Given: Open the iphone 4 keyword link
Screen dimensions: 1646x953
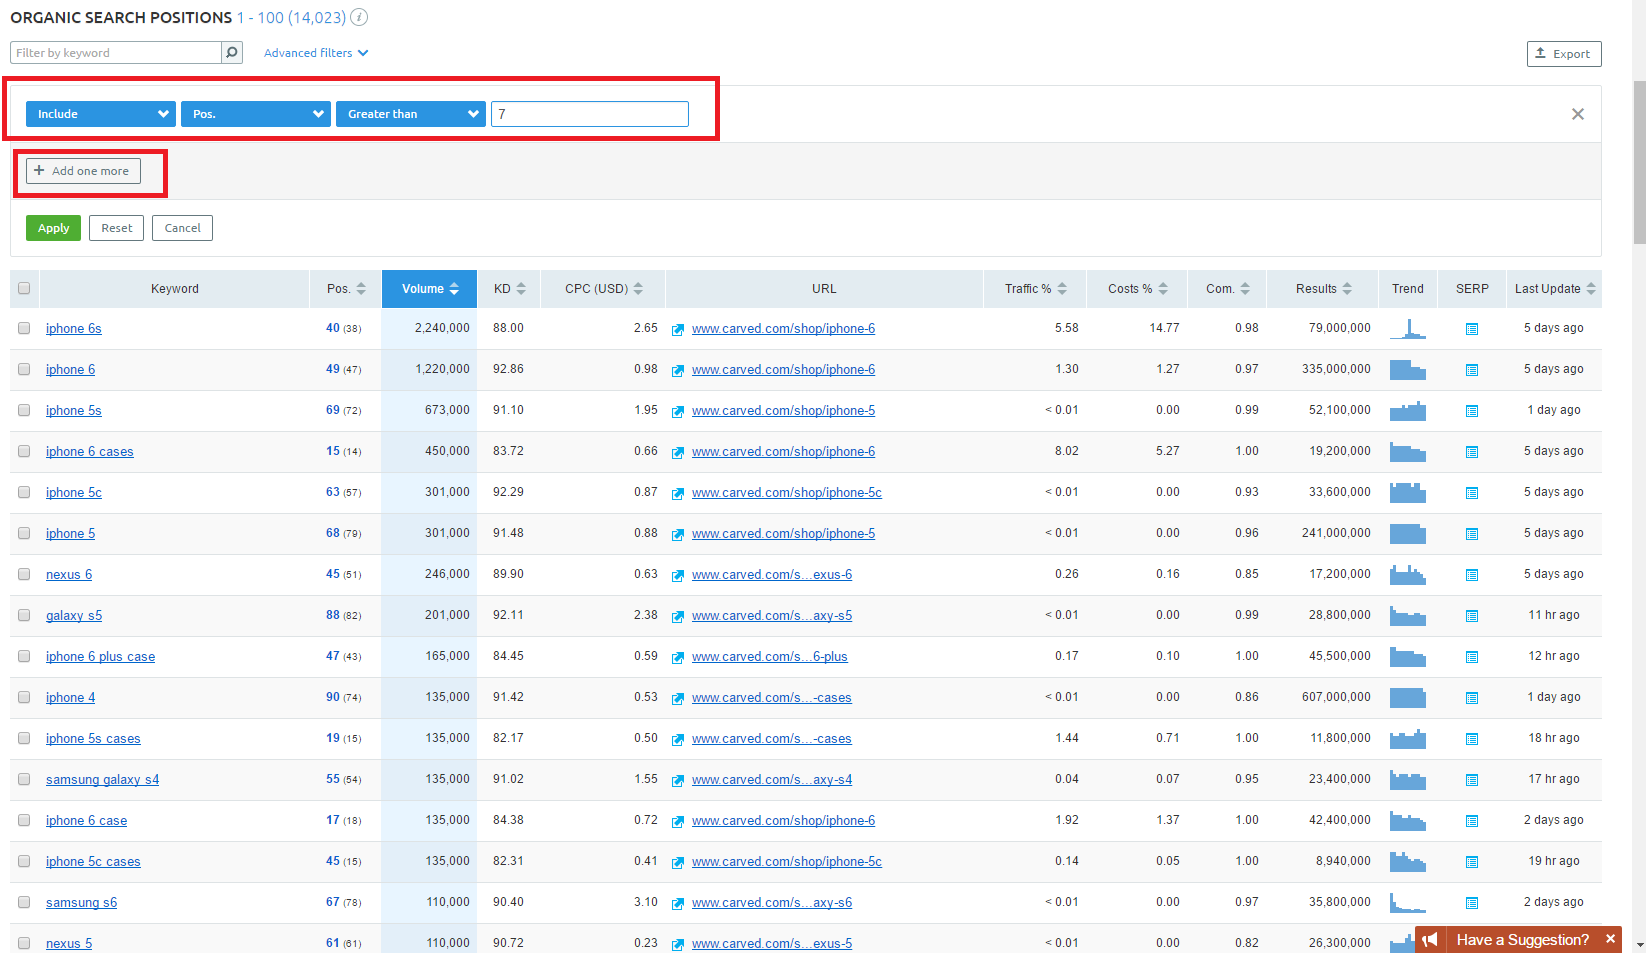Looking at the screenshot, I should click(x=70, y=698).
